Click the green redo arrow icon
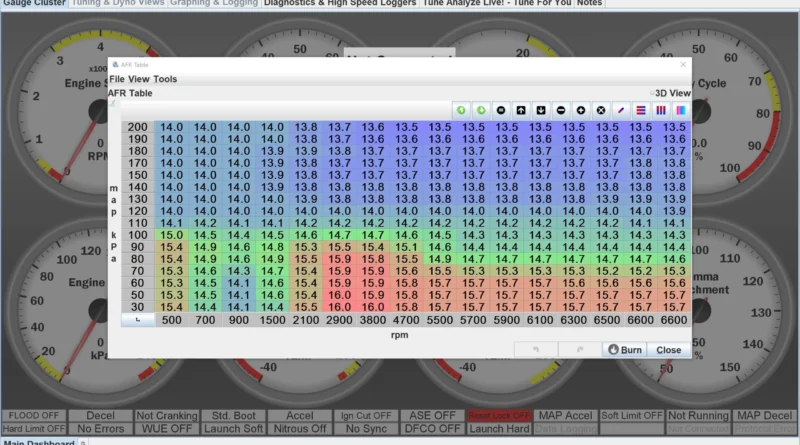 pos(481,109)
